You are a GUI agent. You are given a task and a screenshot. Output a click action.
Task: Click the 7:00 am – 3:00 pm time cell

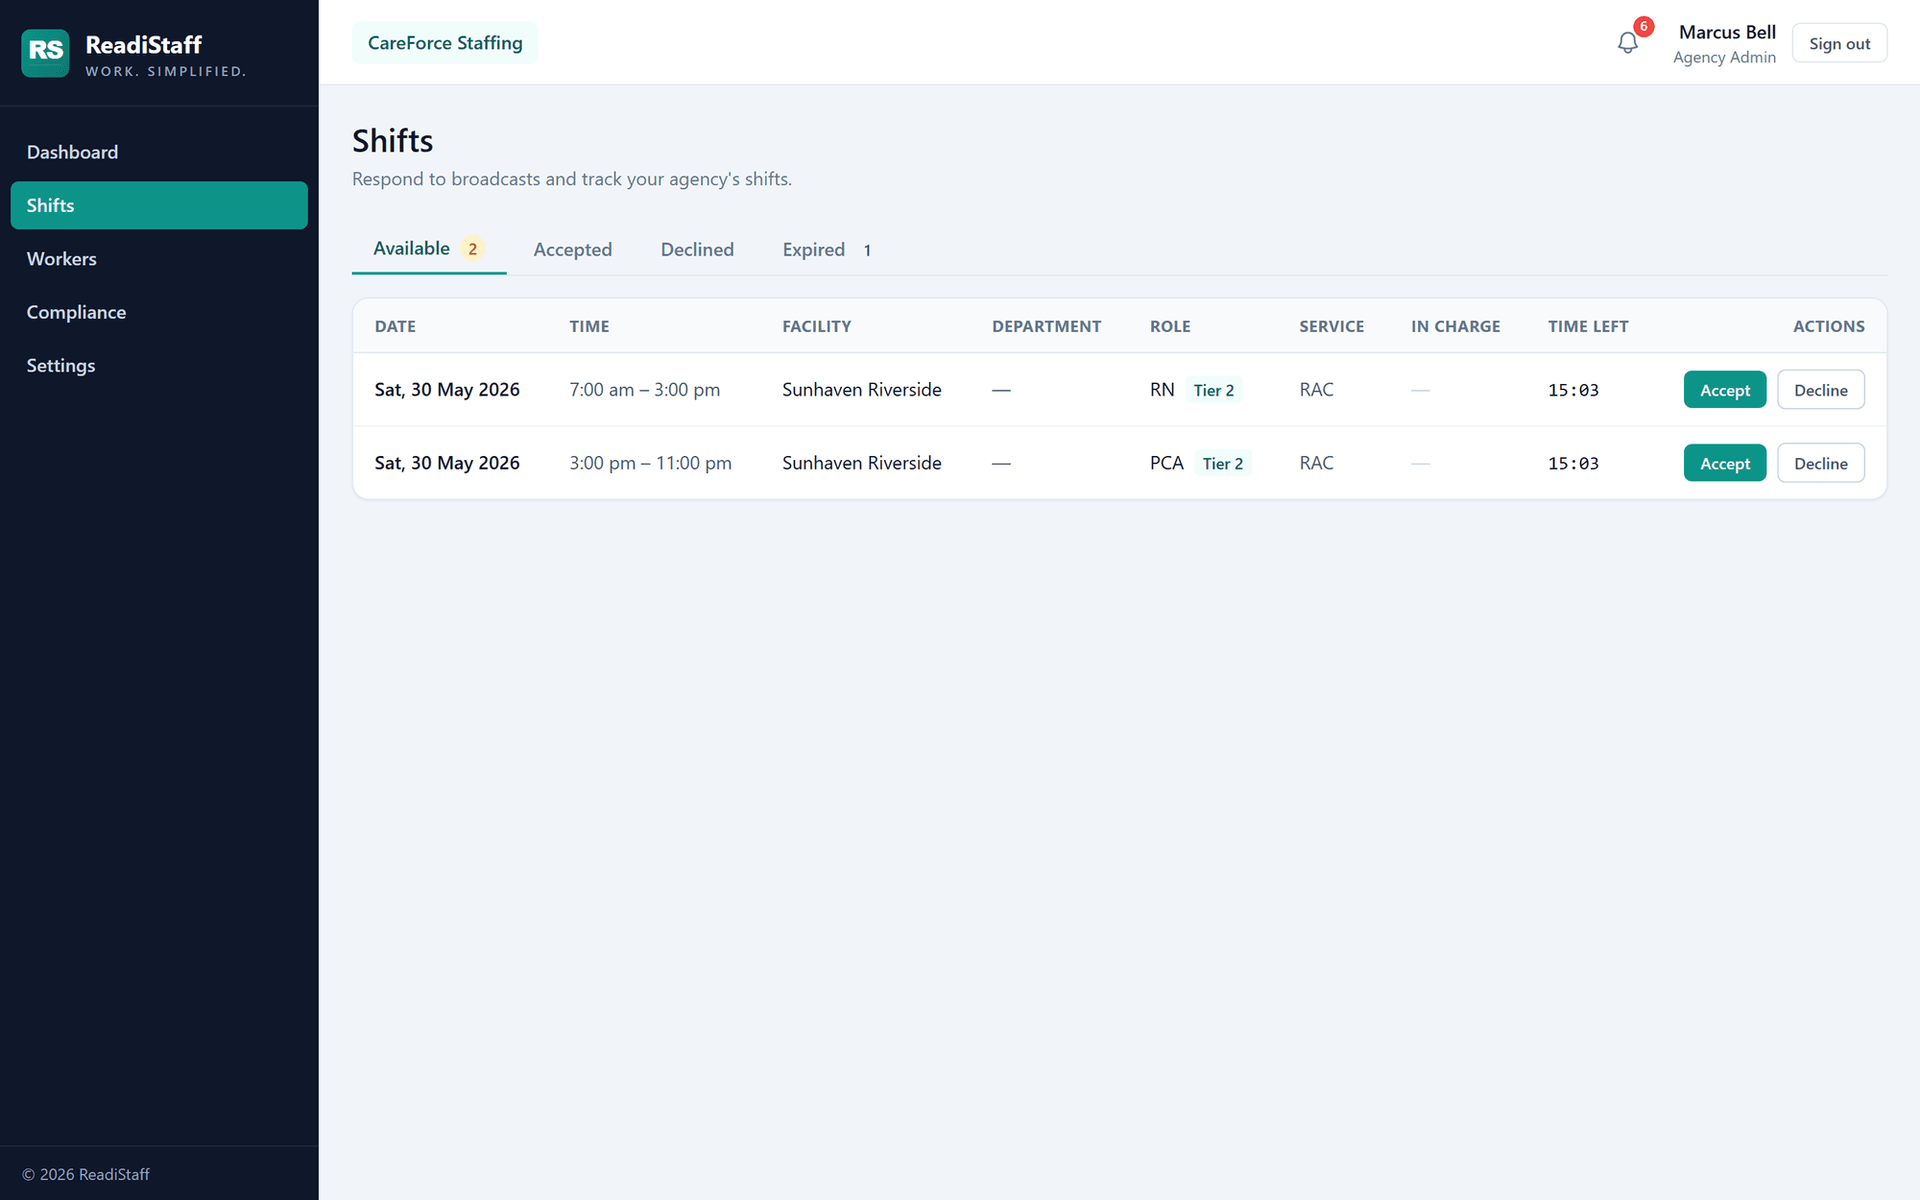(644, 390)
